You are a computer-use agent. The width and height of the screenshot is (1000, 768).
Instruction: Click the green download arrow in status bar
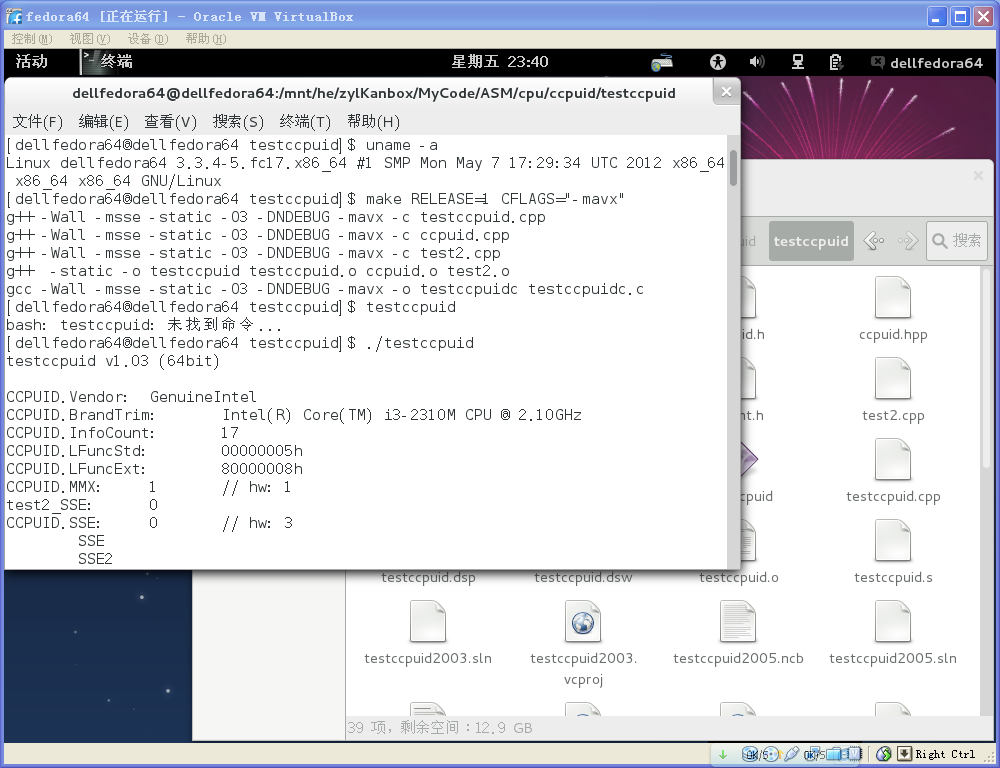click(x=723, y=755)
